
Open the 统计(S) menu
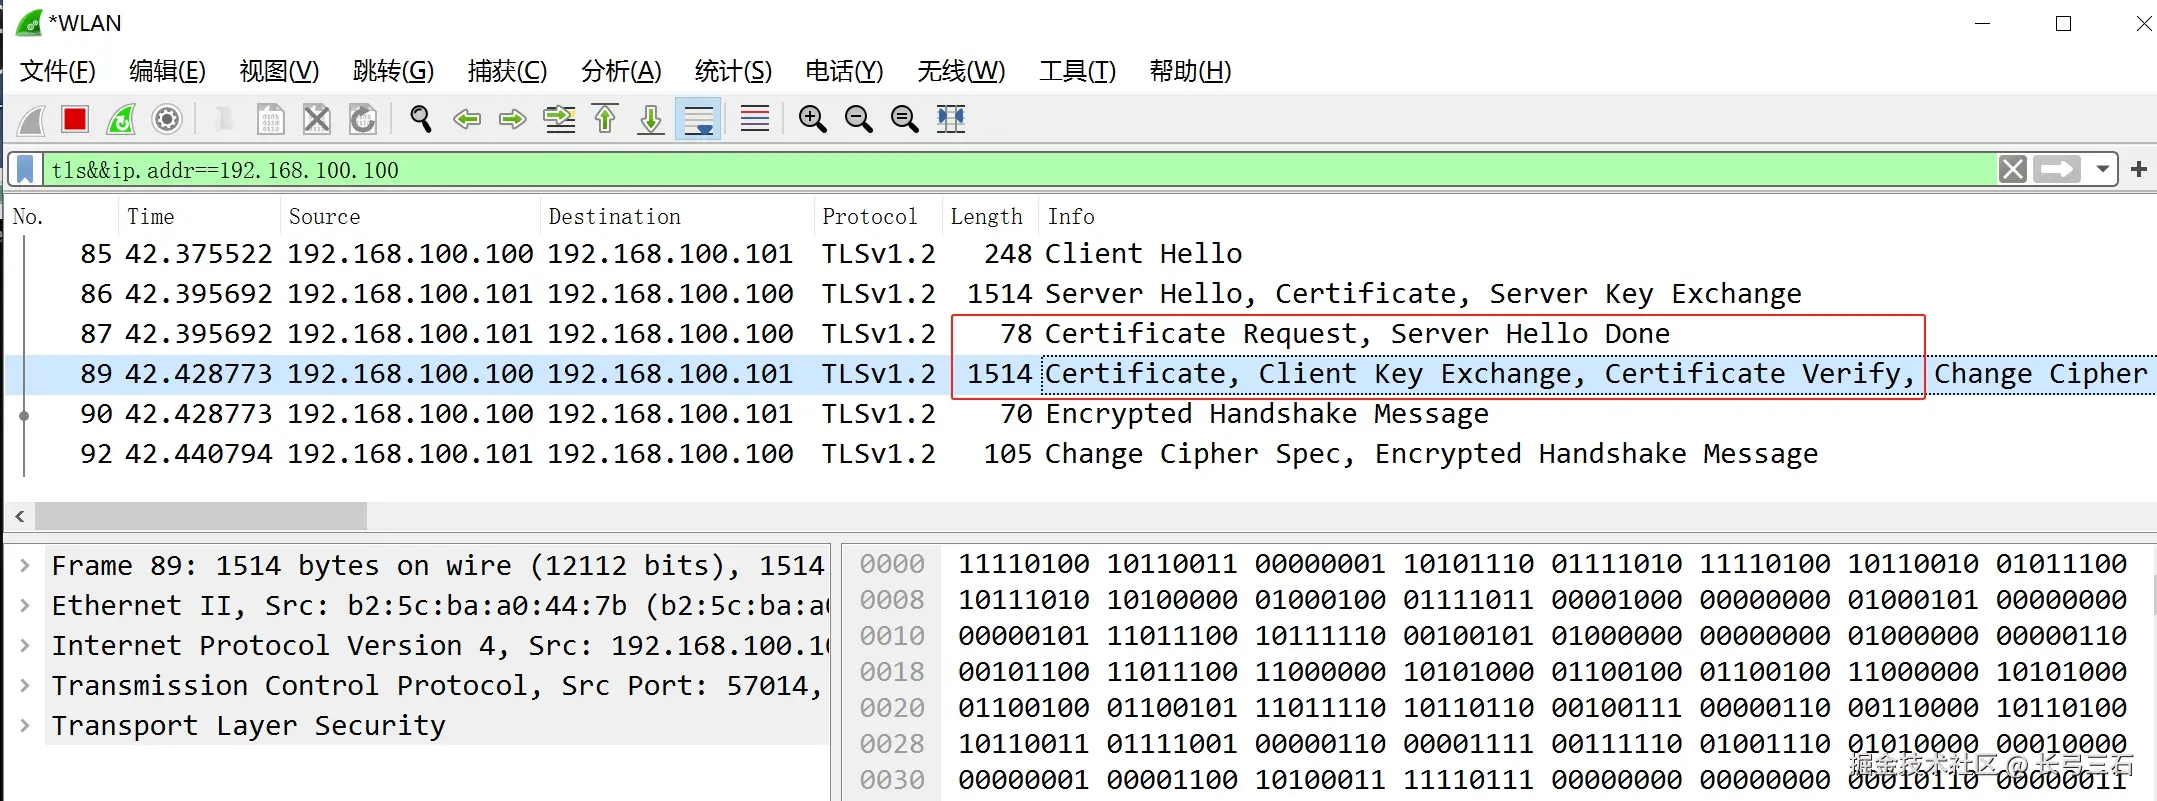coord(733,71)
